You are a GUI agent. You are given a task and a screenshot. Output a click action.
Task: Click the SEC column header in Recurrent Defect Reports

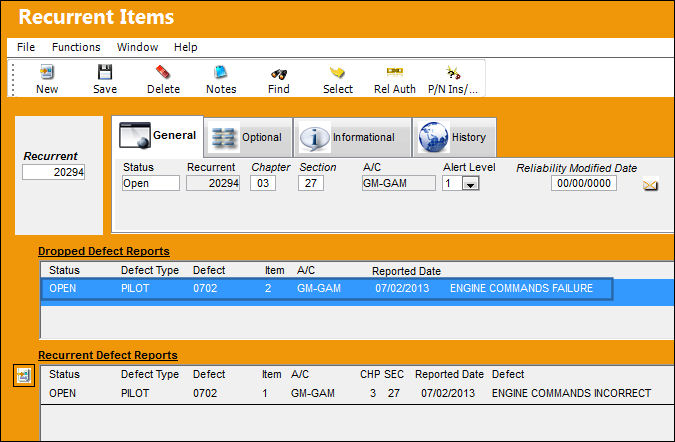click(394, 374)
